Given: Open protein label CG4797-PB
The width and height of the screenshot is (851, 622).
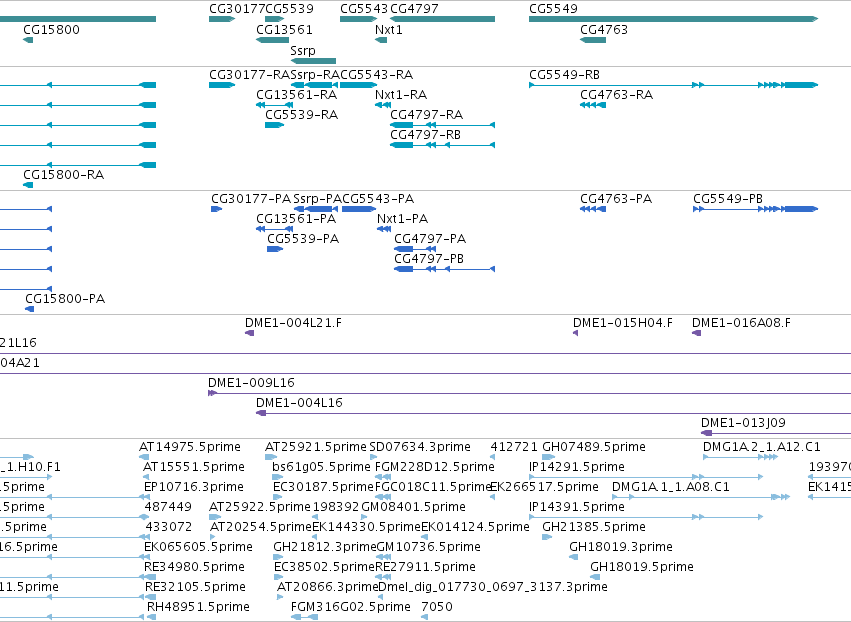Looking at the screenshot, I should (x=429, y=258).
